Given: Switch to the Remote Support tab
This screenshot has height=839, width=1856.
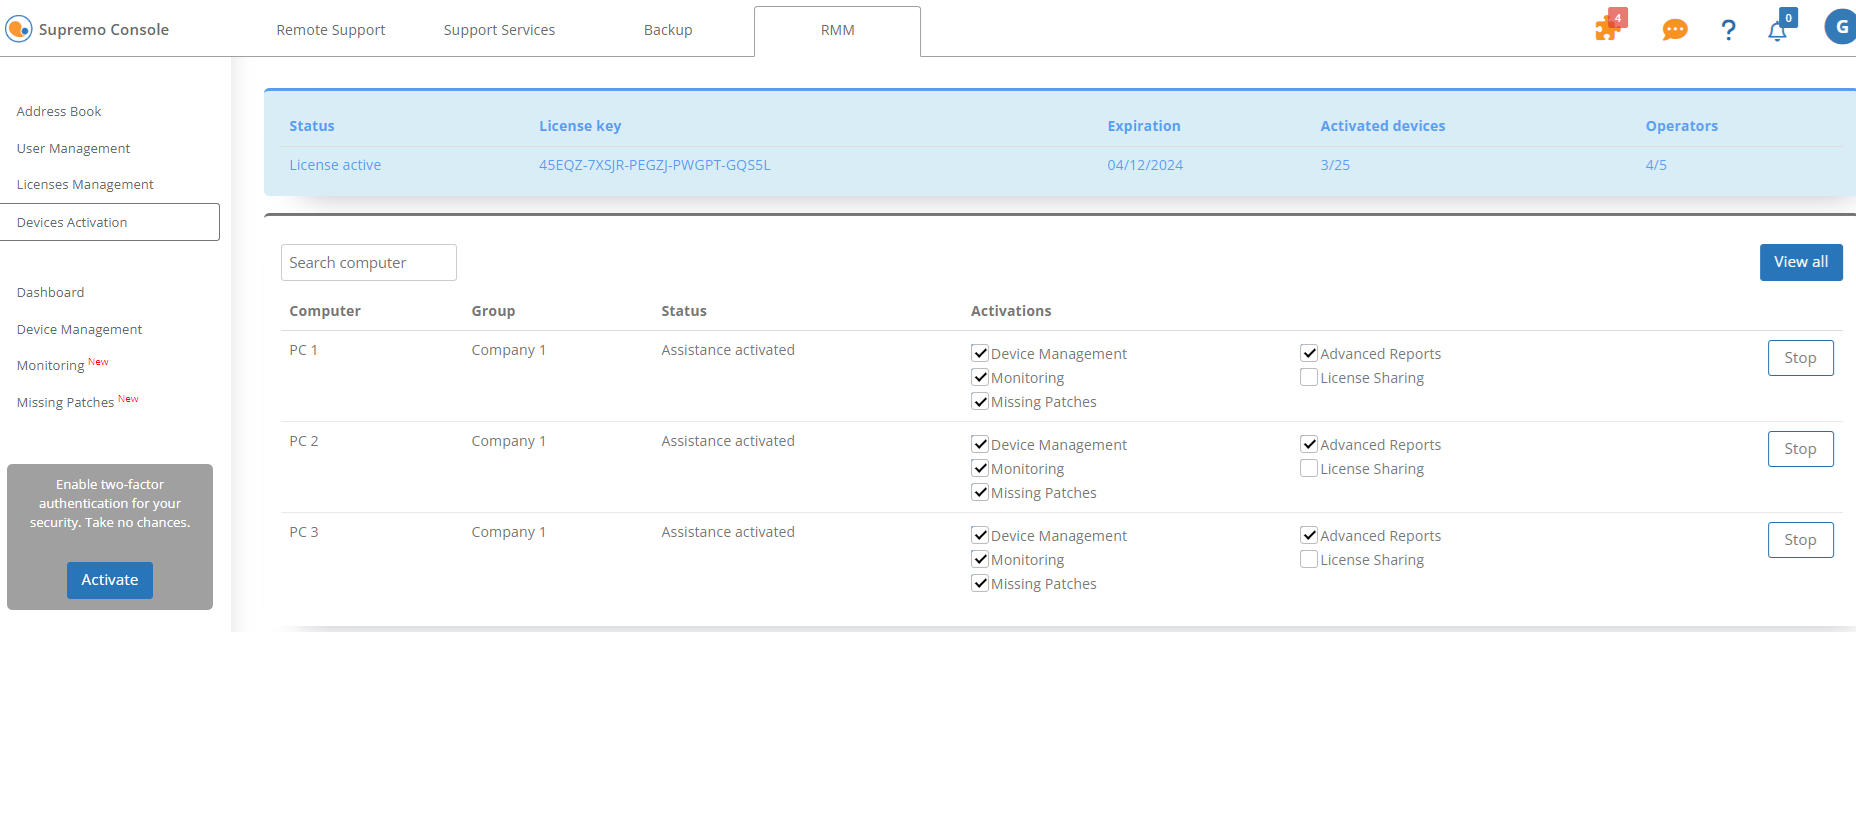Looking at the screenshot, I should pos(331,30).
